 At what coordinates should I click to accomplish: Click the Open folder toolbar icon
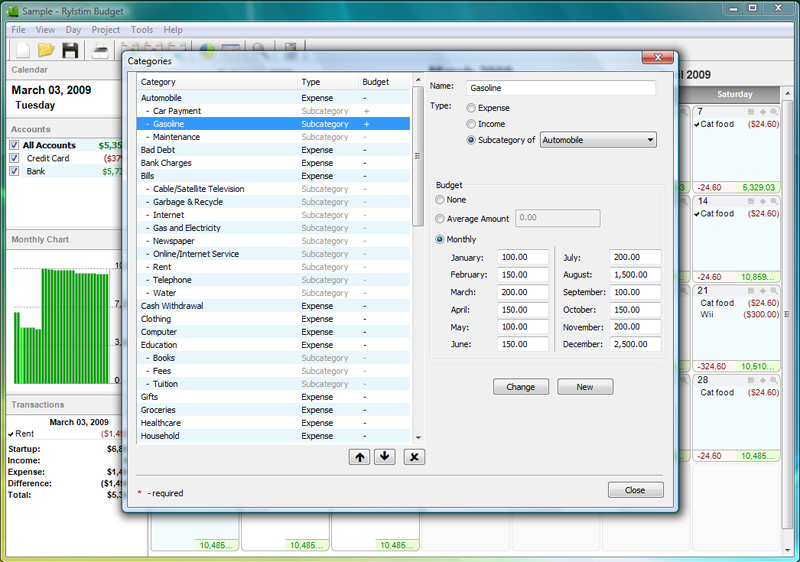pyautogui.click(x=46, y=49)
